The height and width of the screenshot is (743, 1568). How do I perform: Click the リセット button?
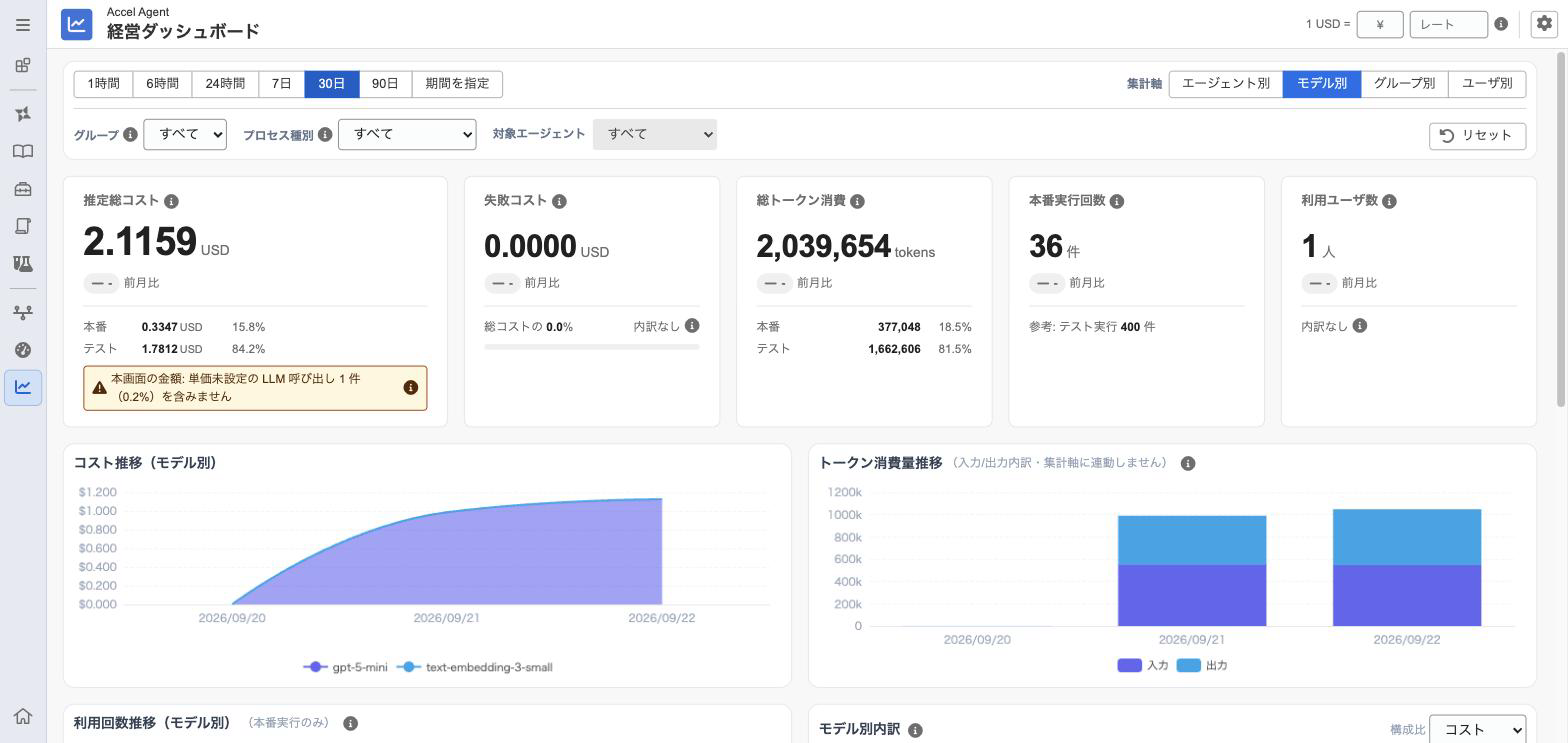click(x=1477, y=136)
